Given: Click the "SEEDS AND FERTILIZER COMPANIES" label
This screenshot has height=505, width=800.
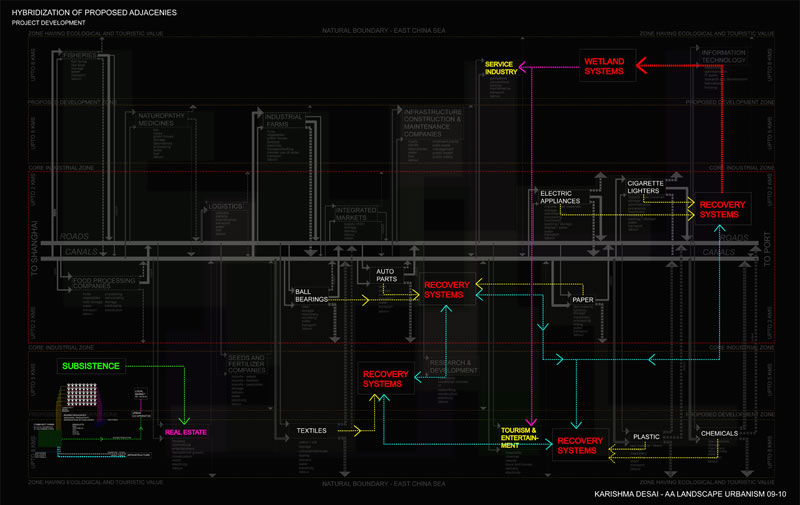Looking at the screenshot, I should (x=246, y=364).
